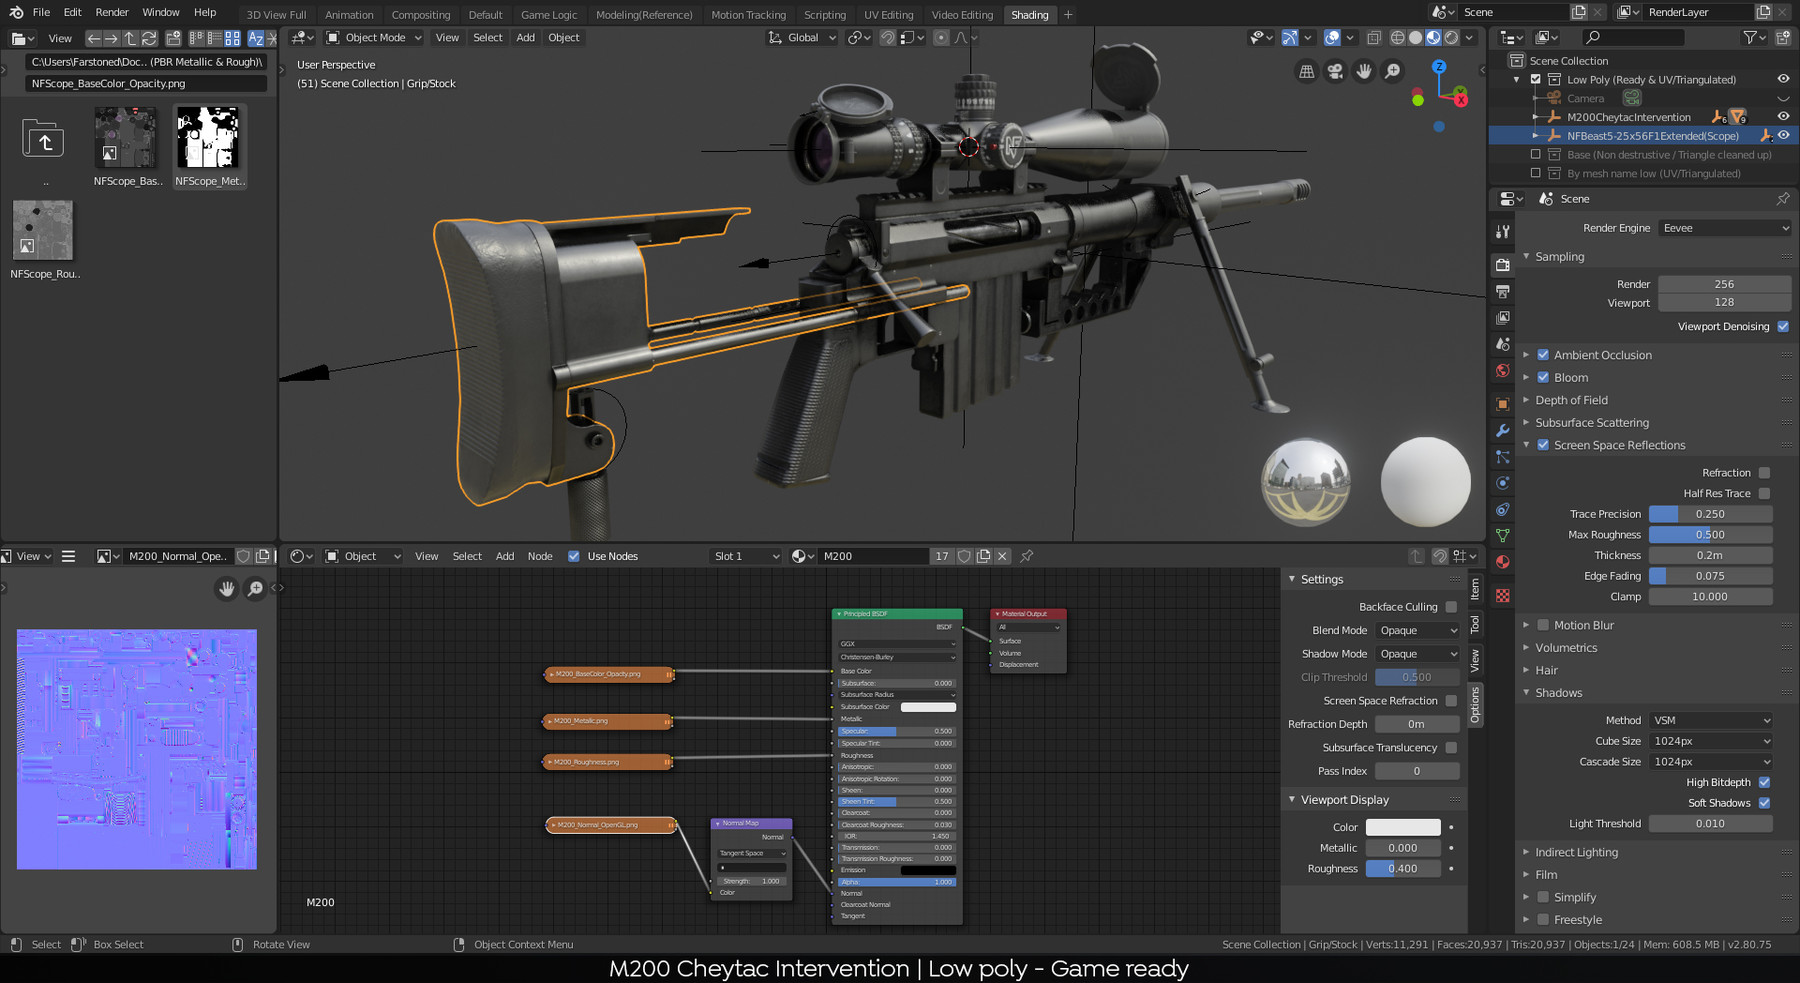Click Viewport Display Color swatch
1800x983 pixels.
coord(1403,827)
